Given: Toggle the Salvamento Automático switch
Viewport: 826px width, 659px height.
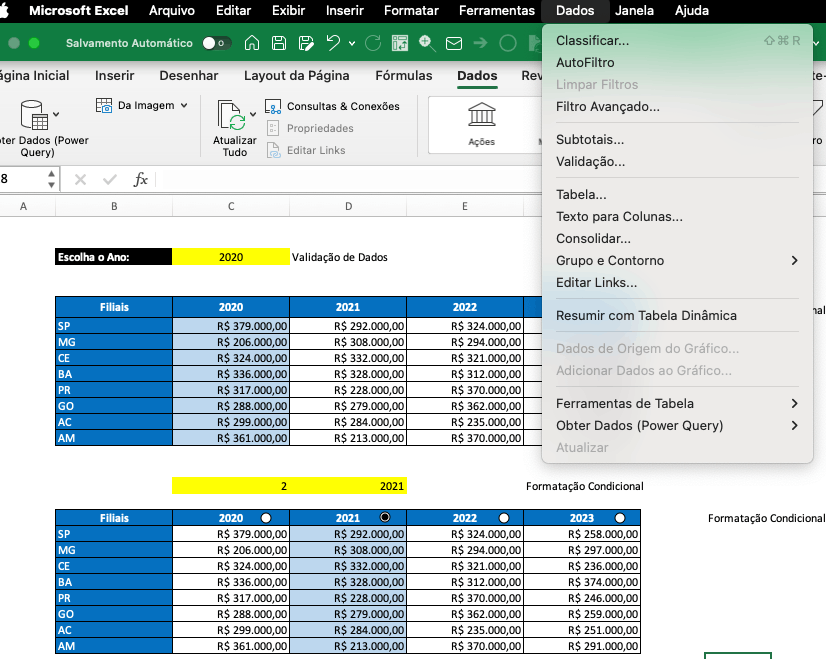Looking at the screenshot, I should [216, 43].
